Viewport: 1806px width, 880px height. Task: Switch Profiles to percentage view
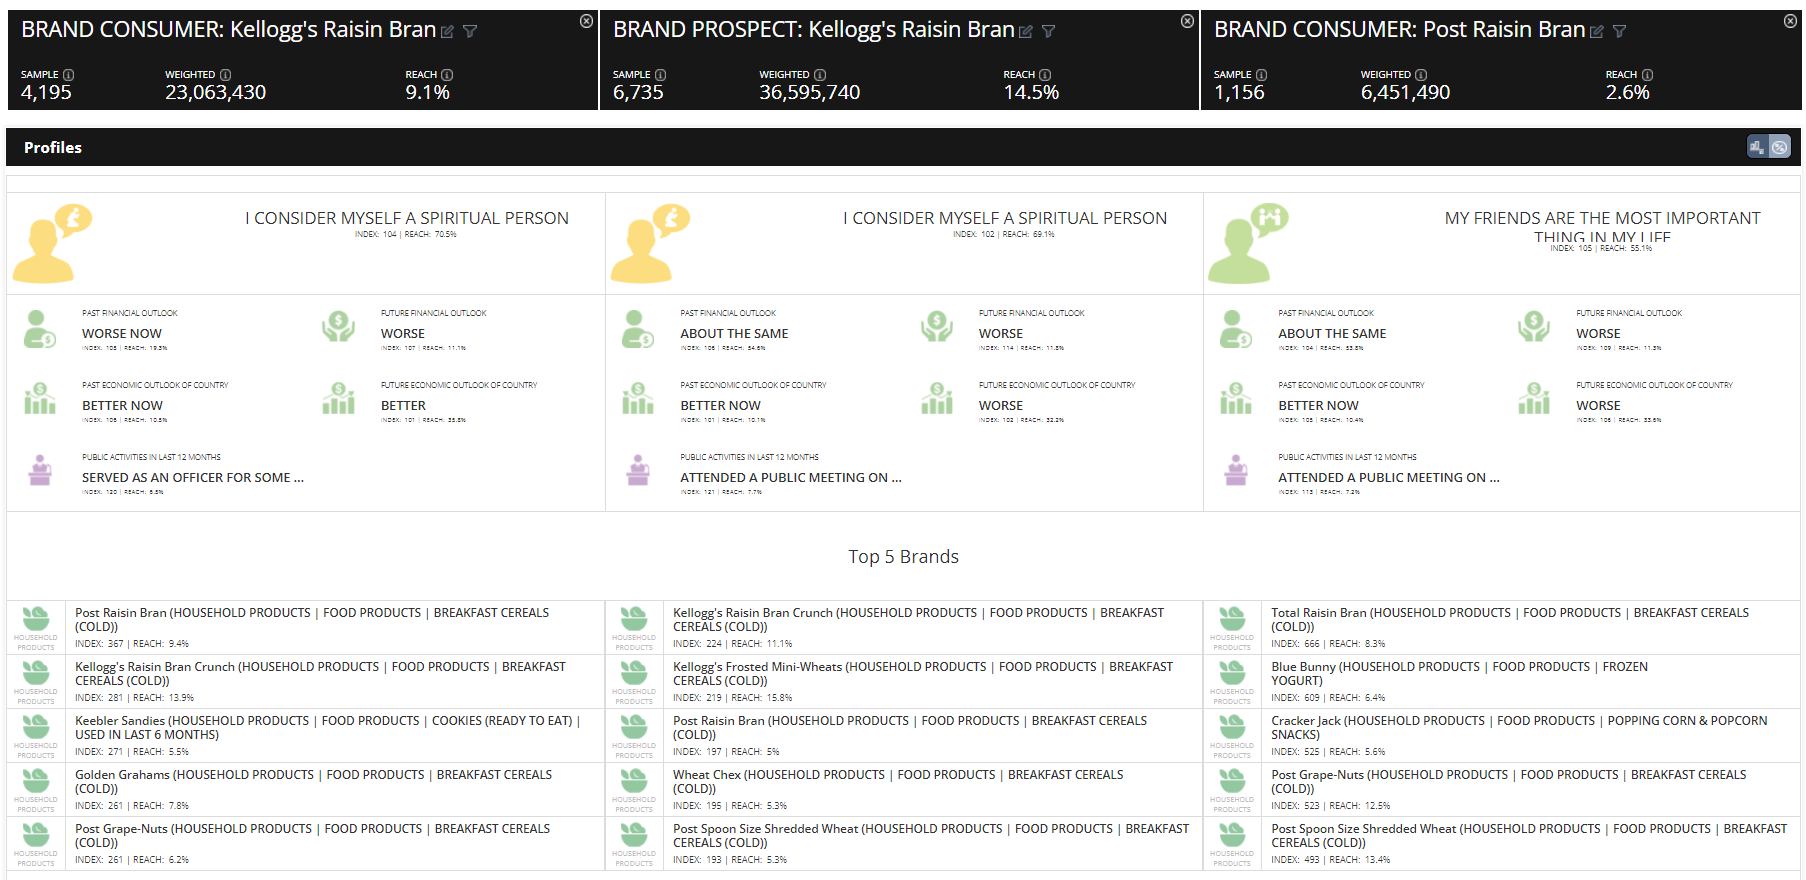[x=1780, y=147]
